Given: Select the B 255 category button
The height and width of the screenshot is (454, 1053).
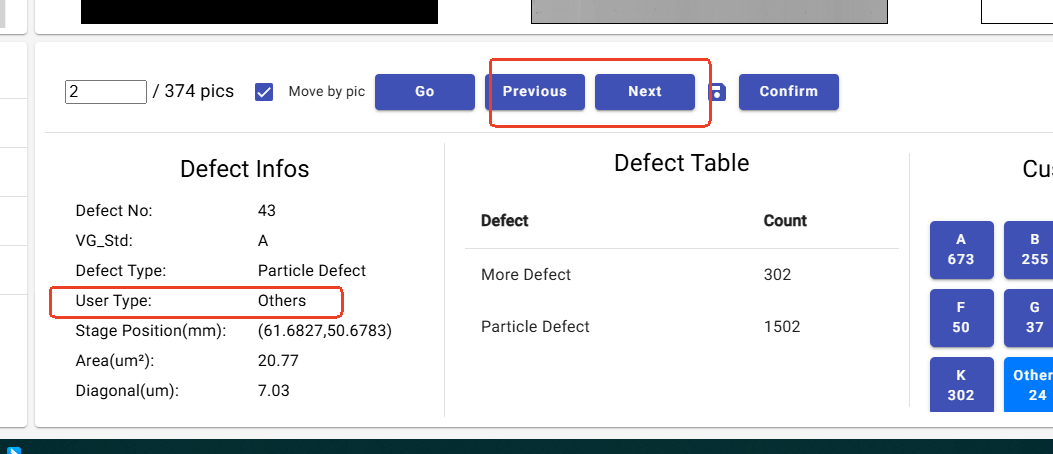Looking at the screenshot, I should [x=1029, y=250].
